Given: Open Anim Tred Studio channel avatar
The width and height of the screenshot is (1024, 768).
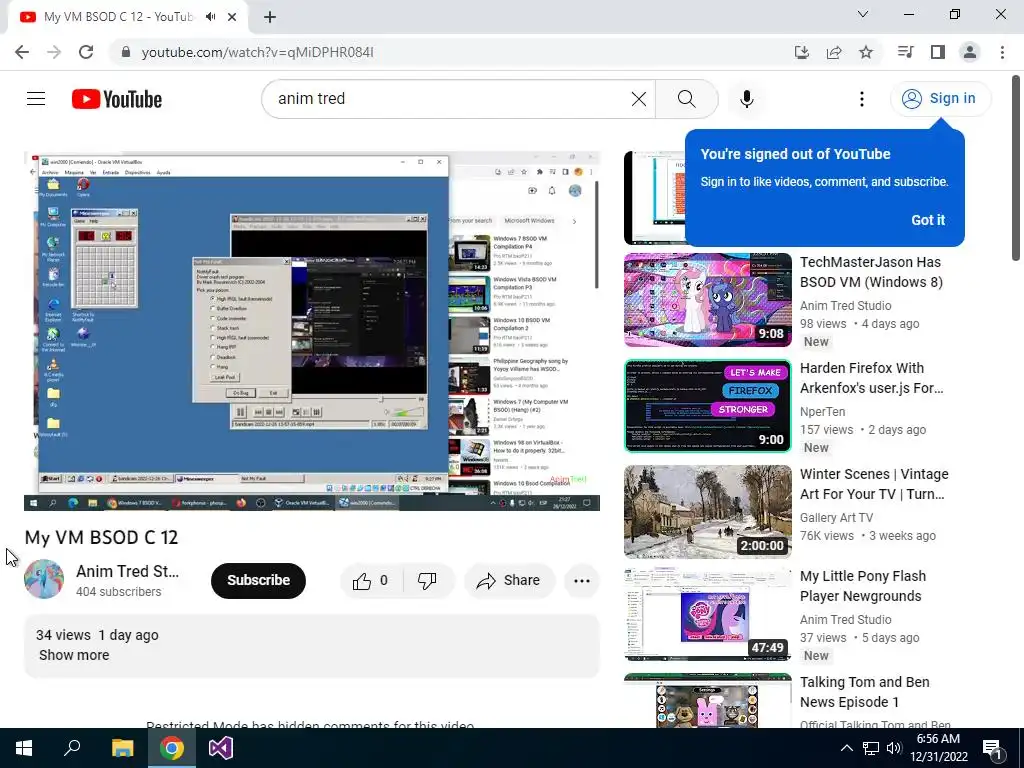Looking at the screenshot, I should coord(44,579).
